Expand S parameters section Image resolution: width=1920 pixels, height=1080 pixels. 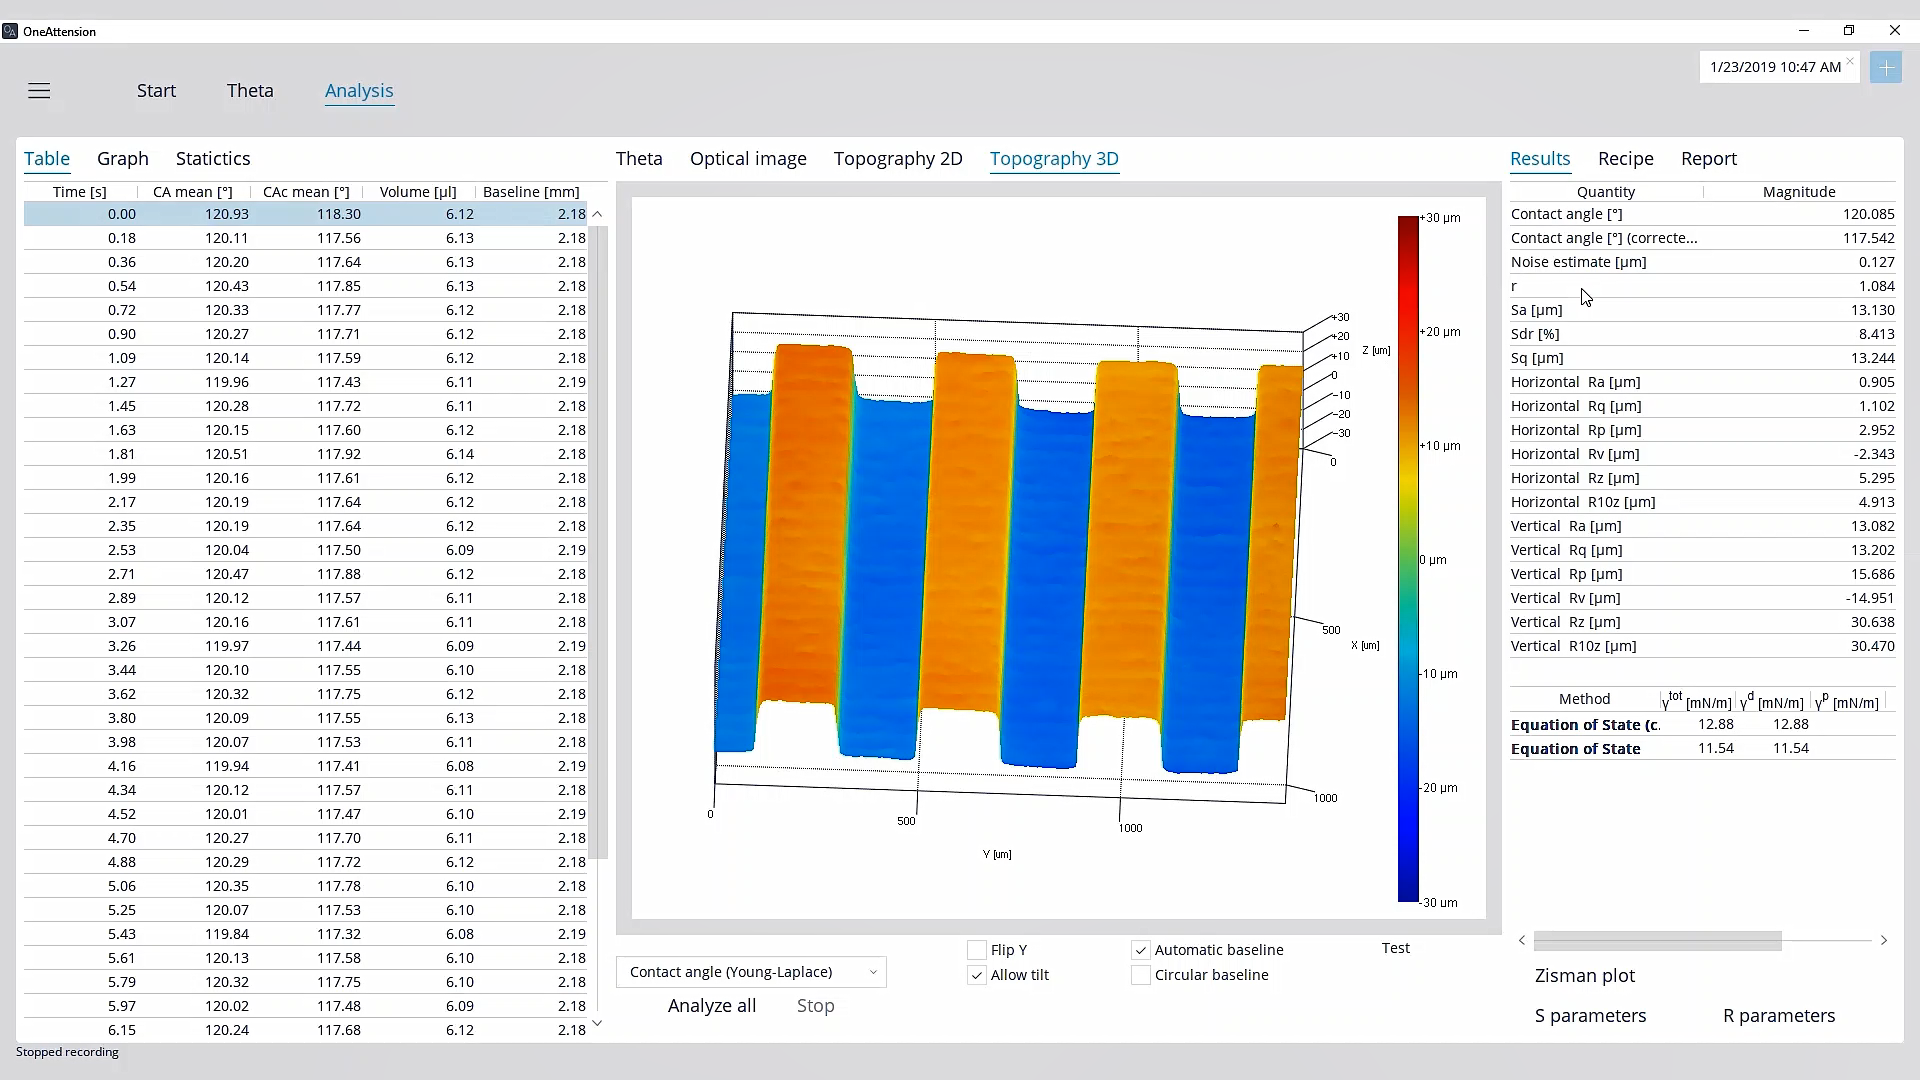[1590, 1015]
